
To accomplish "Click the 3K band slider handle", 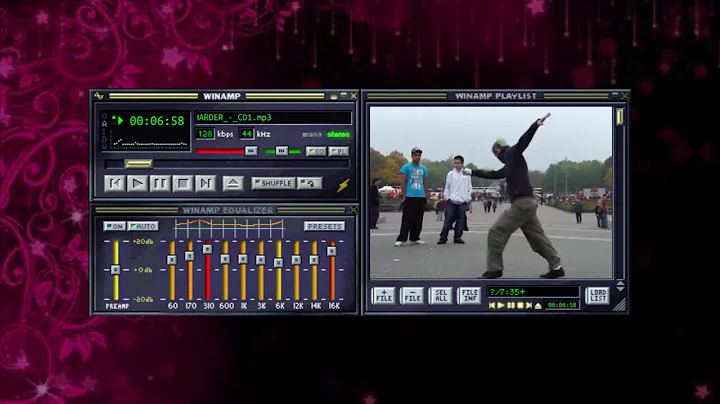I will 261,260.
